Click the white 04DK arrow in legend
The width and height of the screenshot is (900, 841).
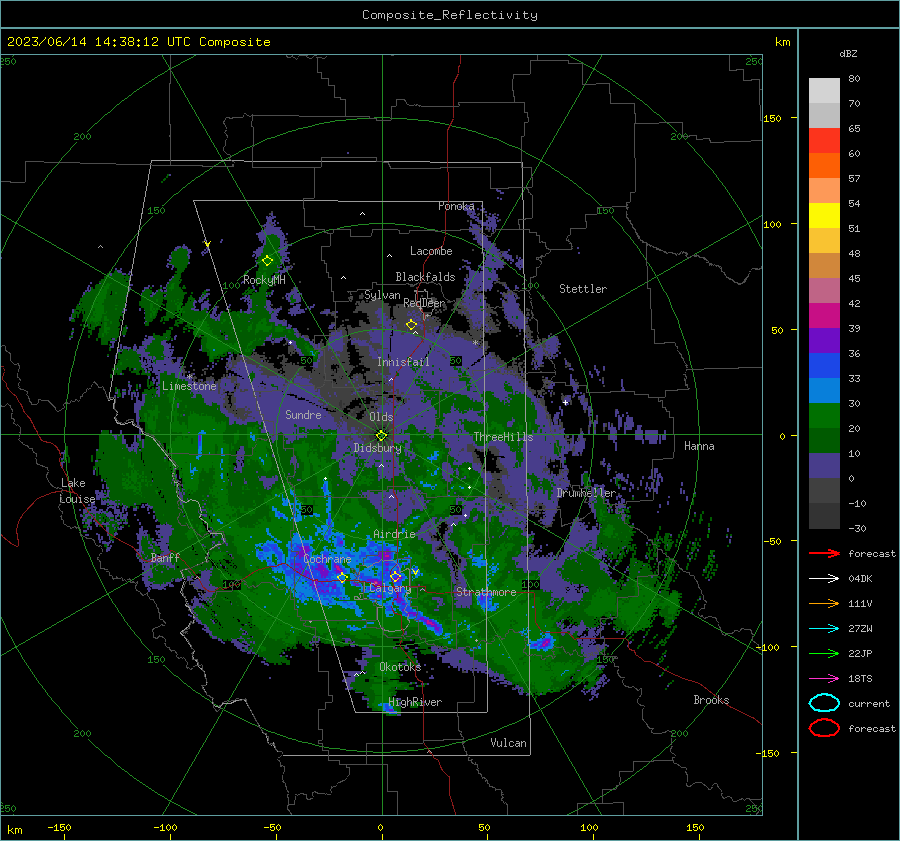point(824,579)
